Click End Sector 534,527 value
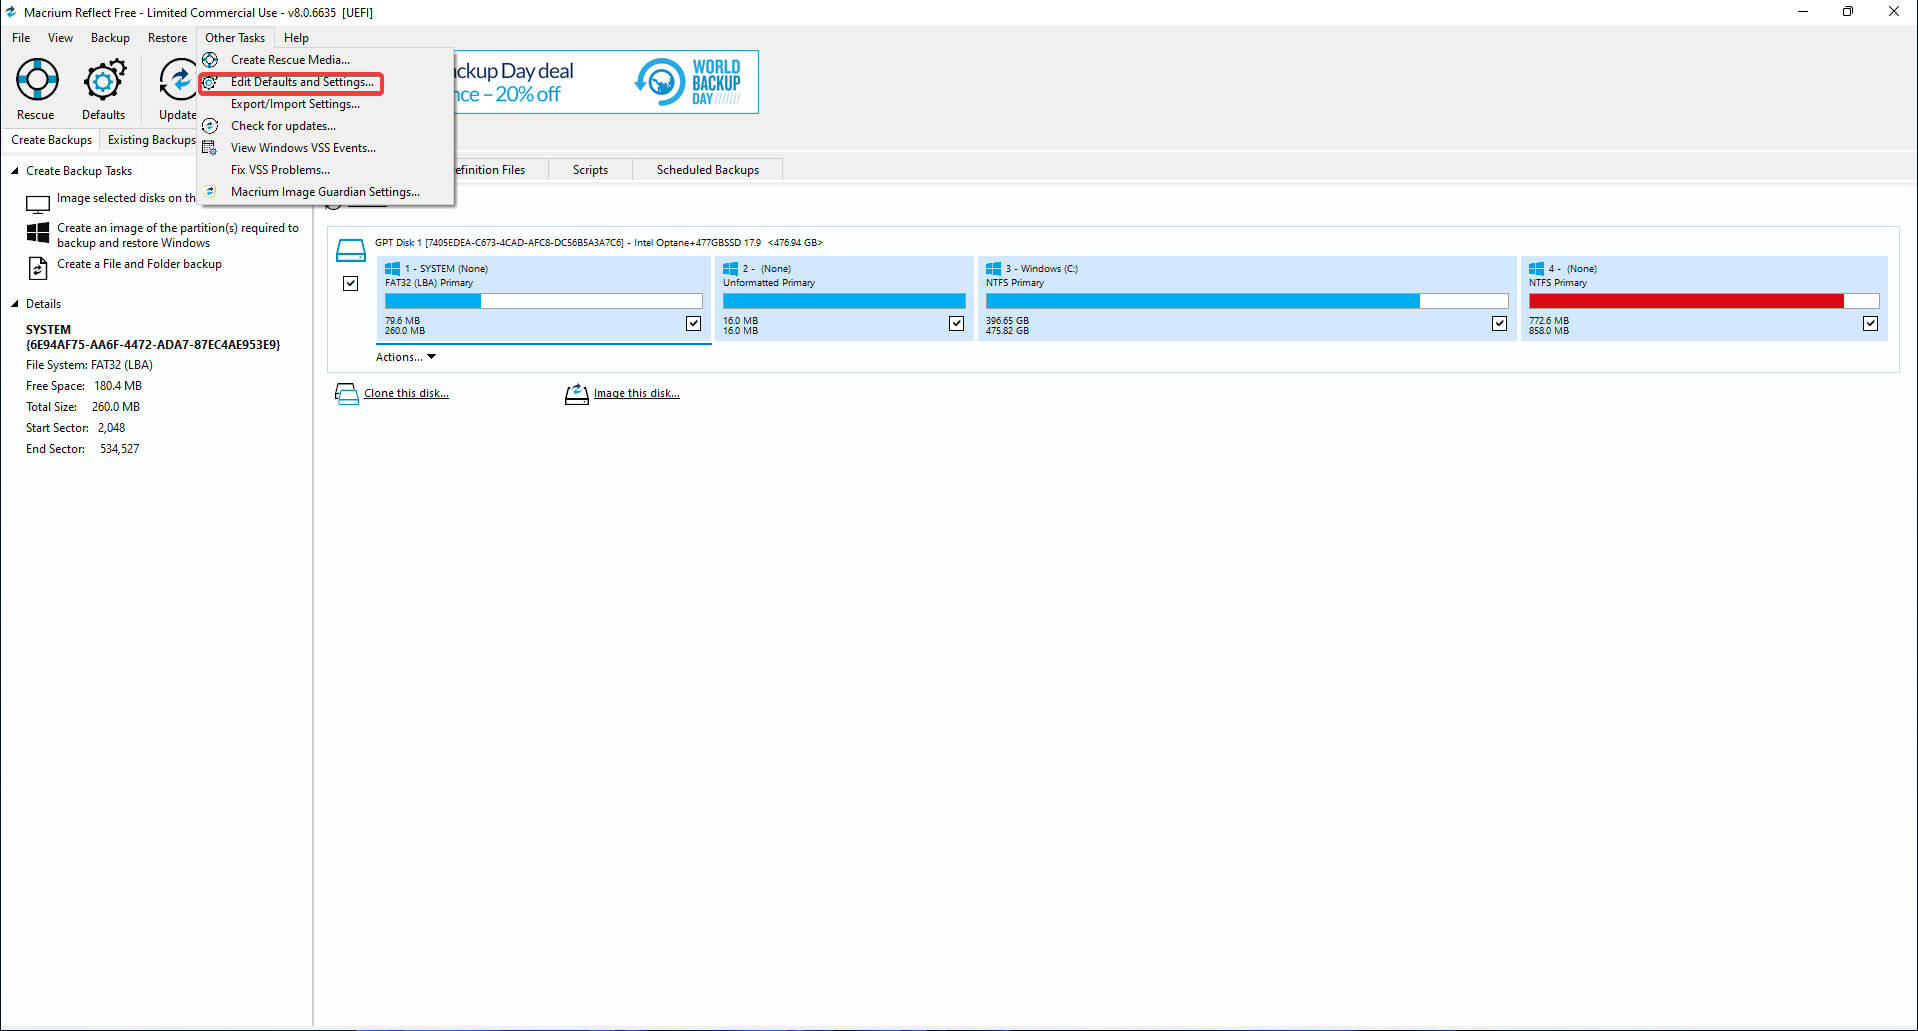1918x1031 pixels. [x=120, y=449]
